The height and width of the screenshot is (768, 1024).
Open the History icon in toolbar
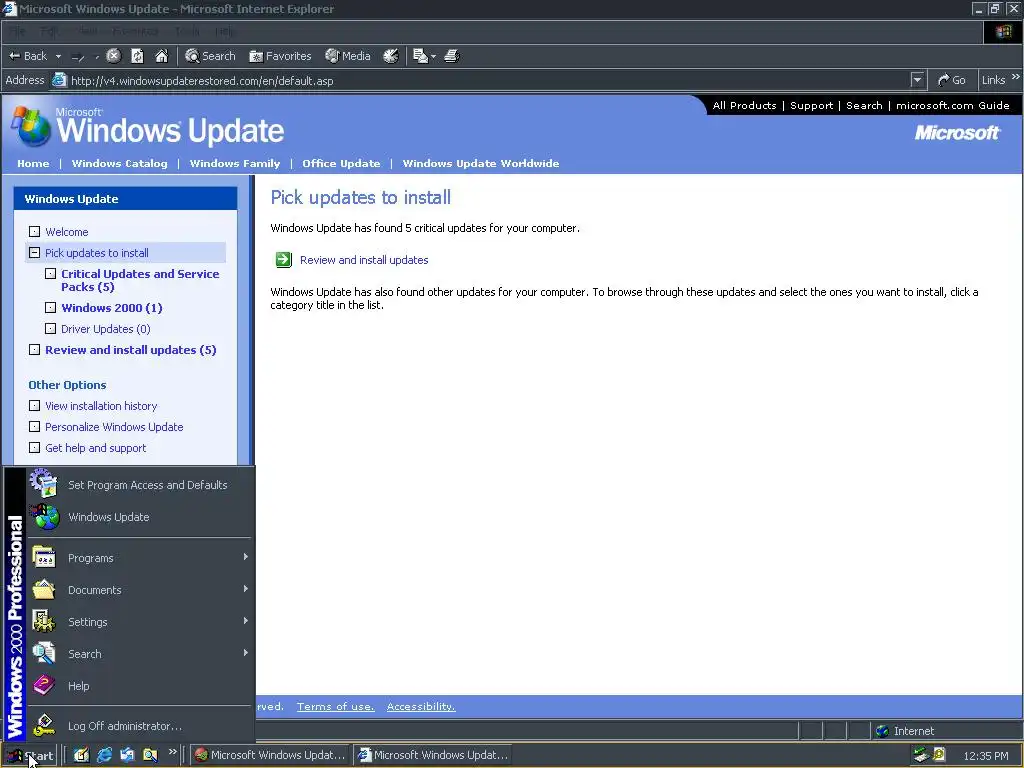[x=391, y=56]
